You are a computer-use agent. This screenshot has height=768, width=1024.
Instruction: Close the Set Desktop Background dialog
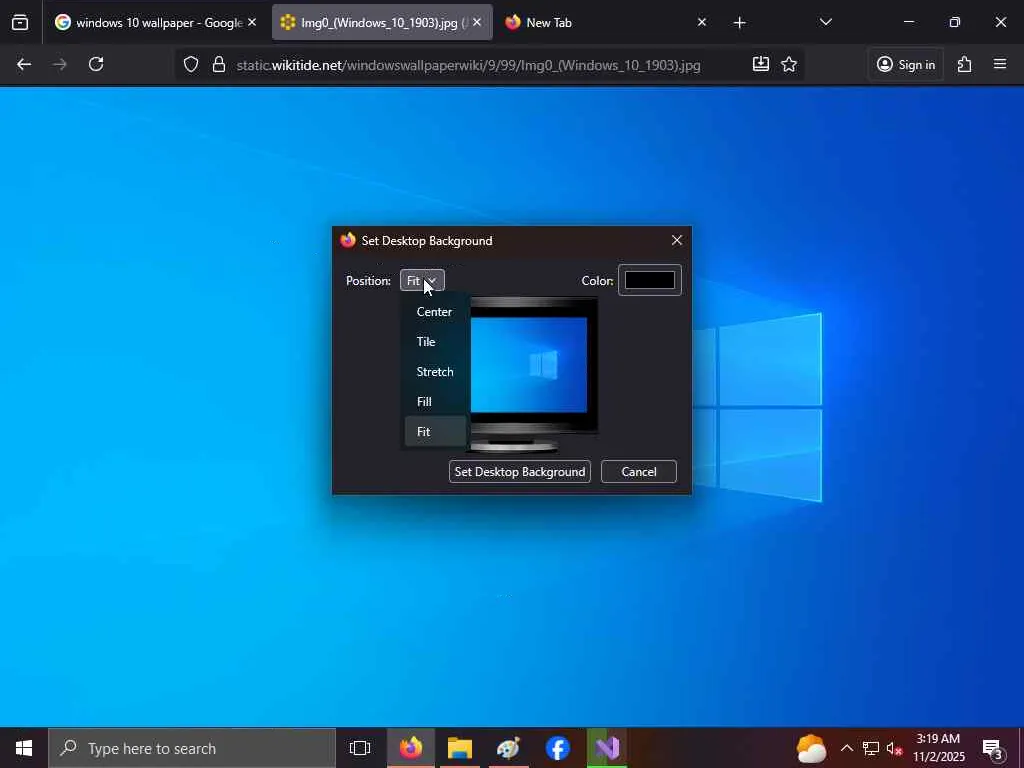677,240
